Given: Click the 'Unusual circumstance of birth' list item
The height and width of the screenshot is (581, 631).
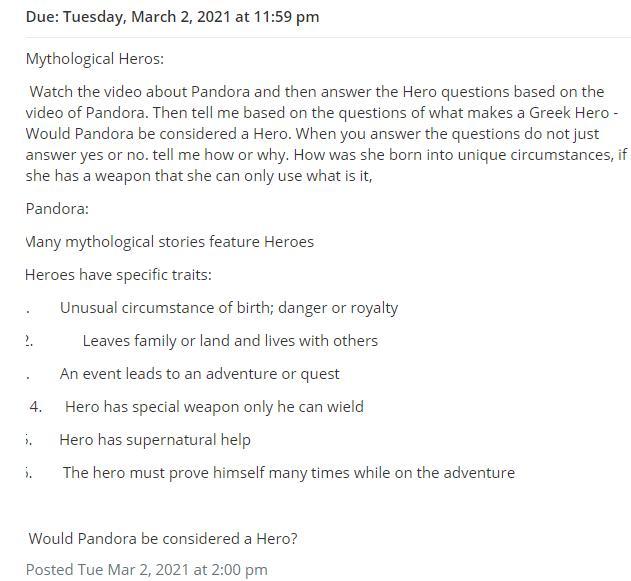Looking at the screenshot, I should 229,308.
